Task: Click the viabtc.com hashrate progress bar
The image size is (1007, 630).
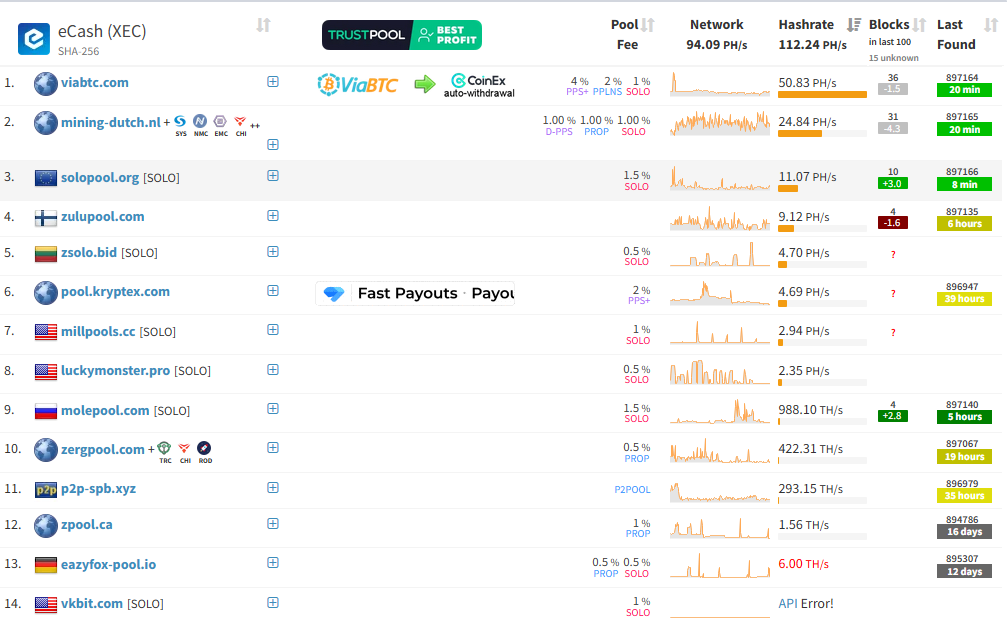Action: pos(822,95)
